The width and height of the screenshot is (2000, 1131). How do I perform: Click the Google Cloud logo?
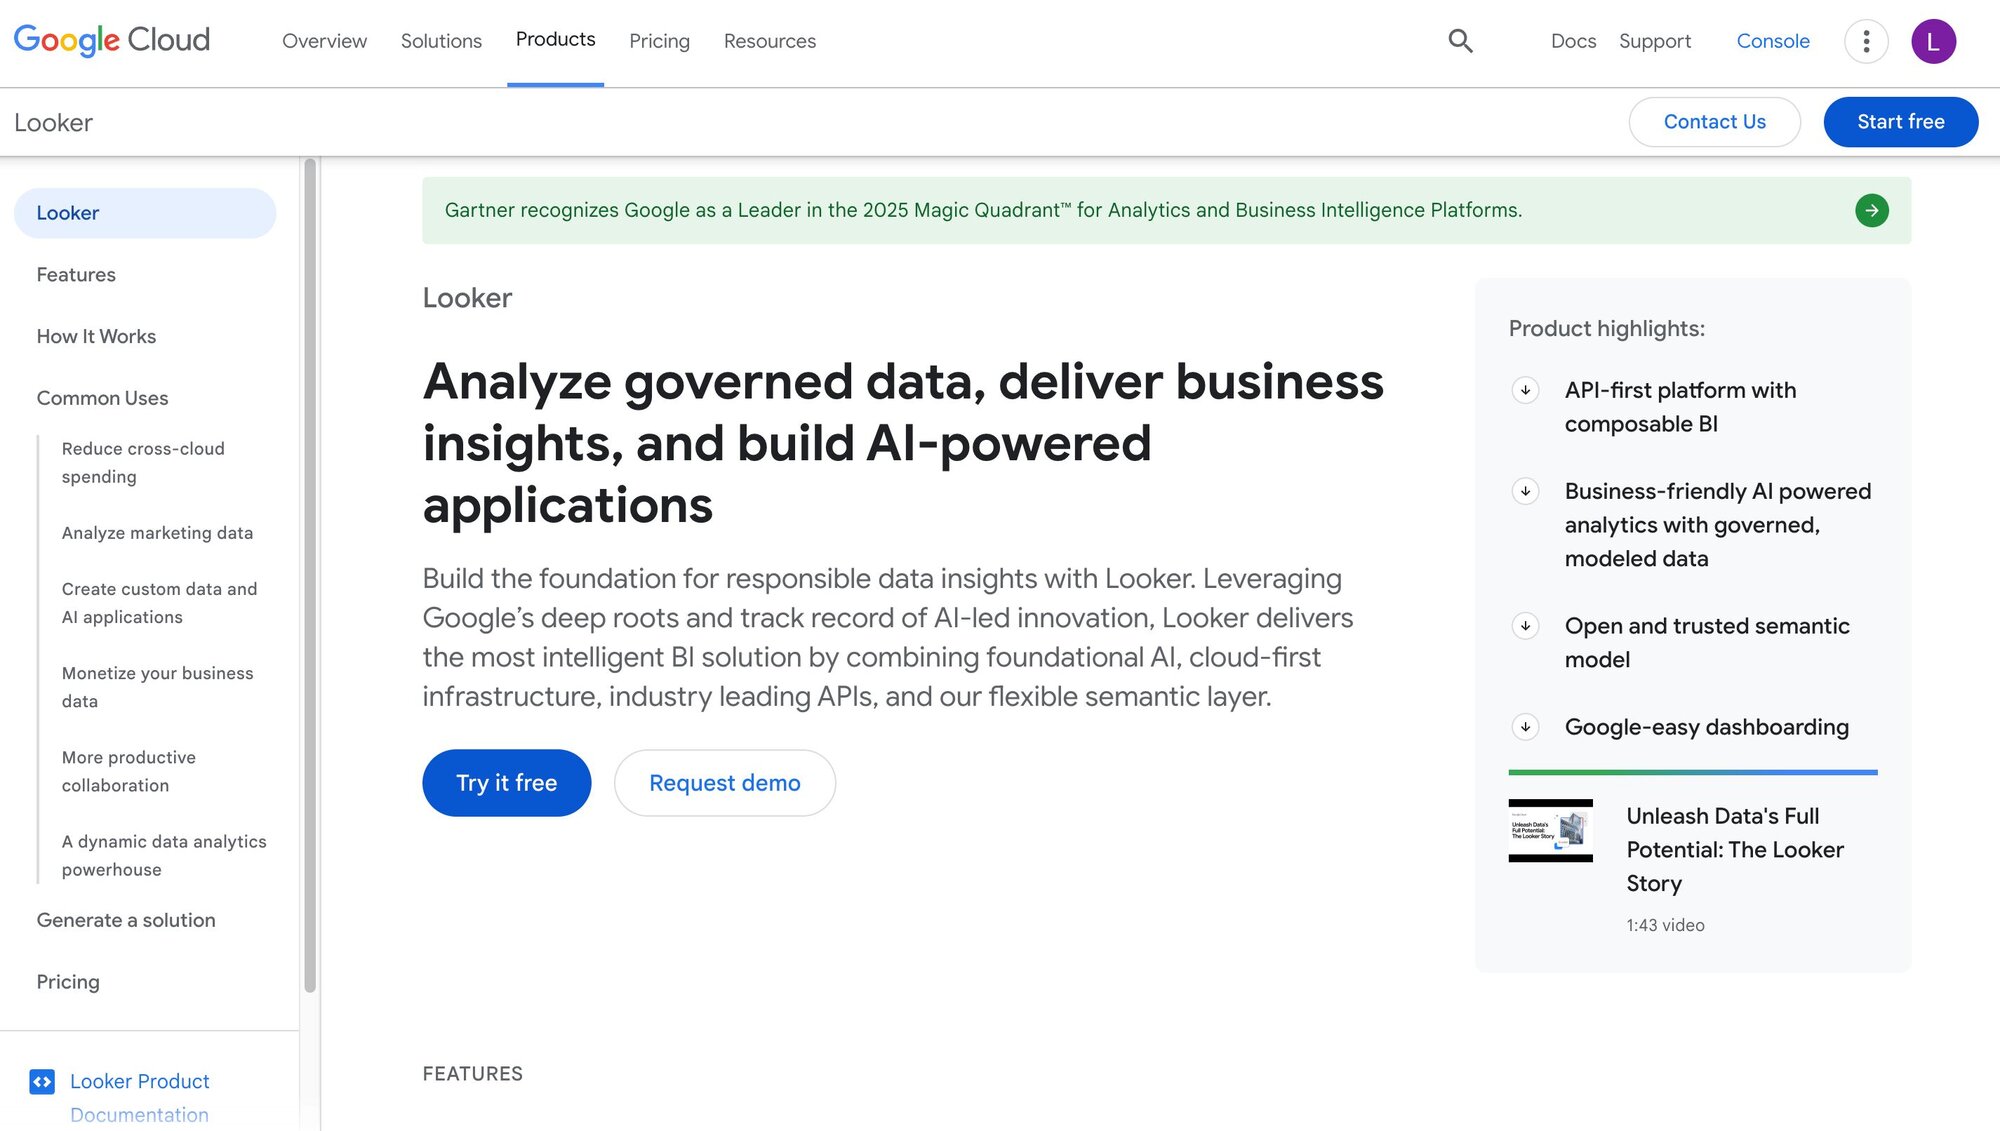(x=112, y=40)
